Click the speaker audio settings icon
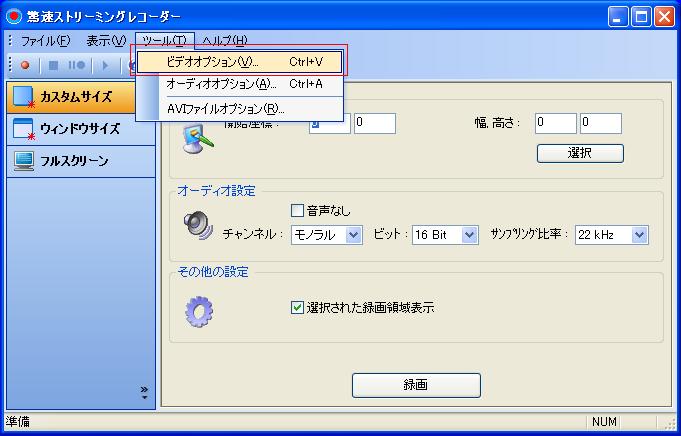 point(198,226)
